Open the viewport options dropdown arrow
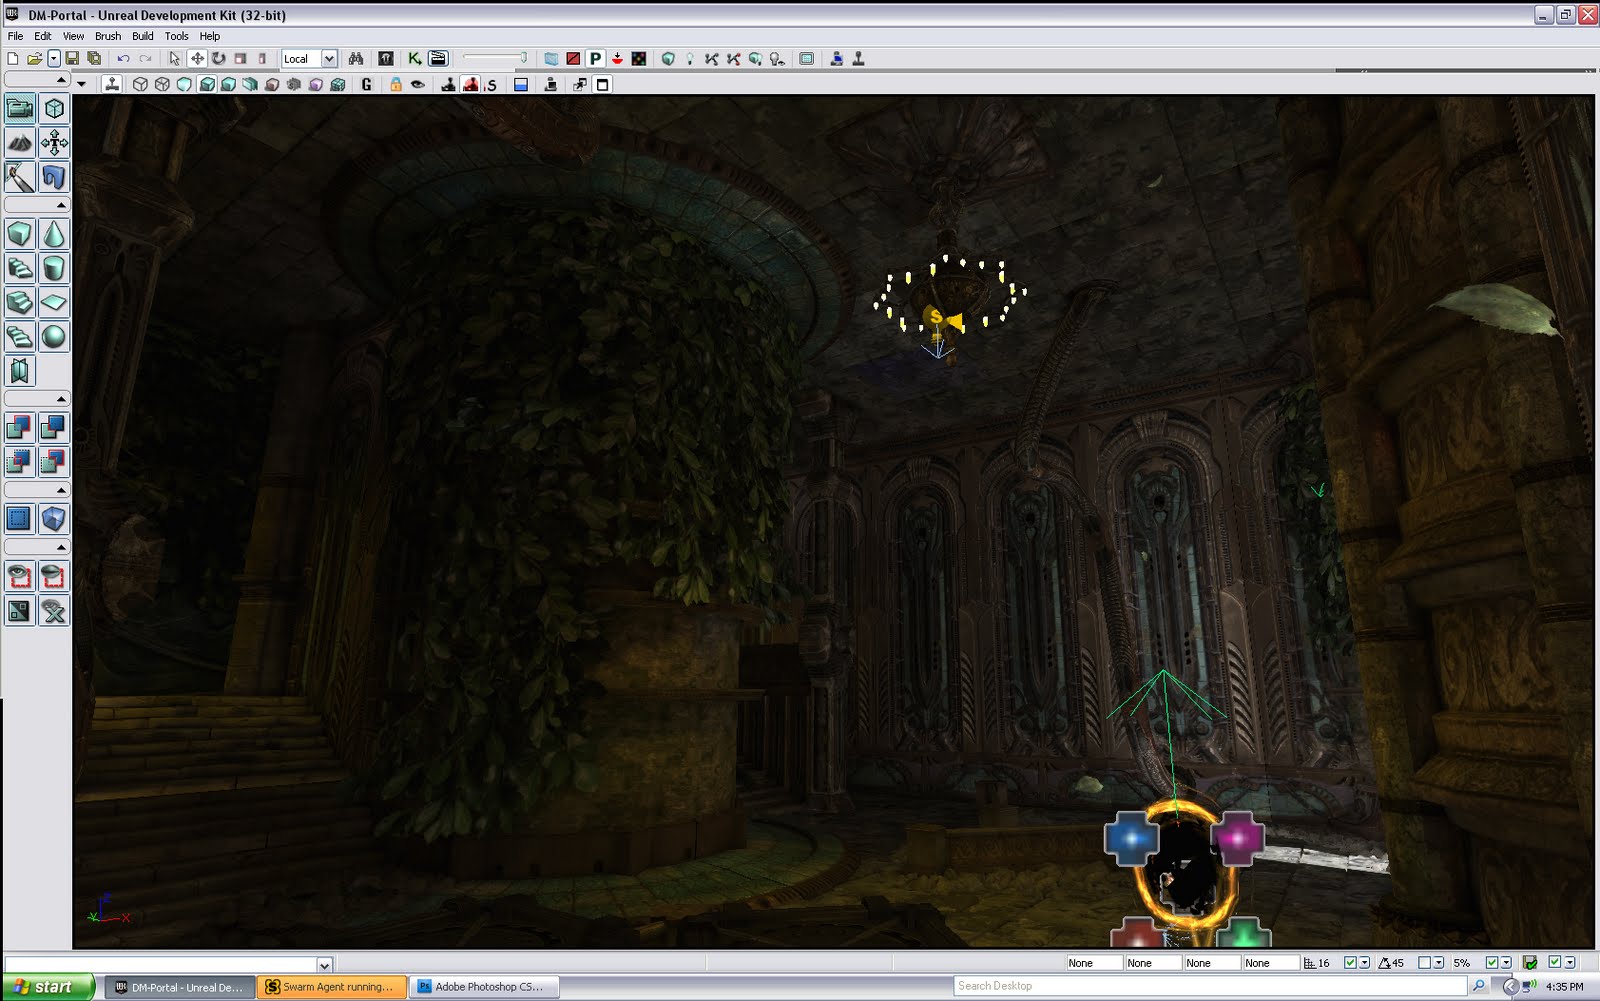This screenshot has width=1600, height=1001. (82, 85)
